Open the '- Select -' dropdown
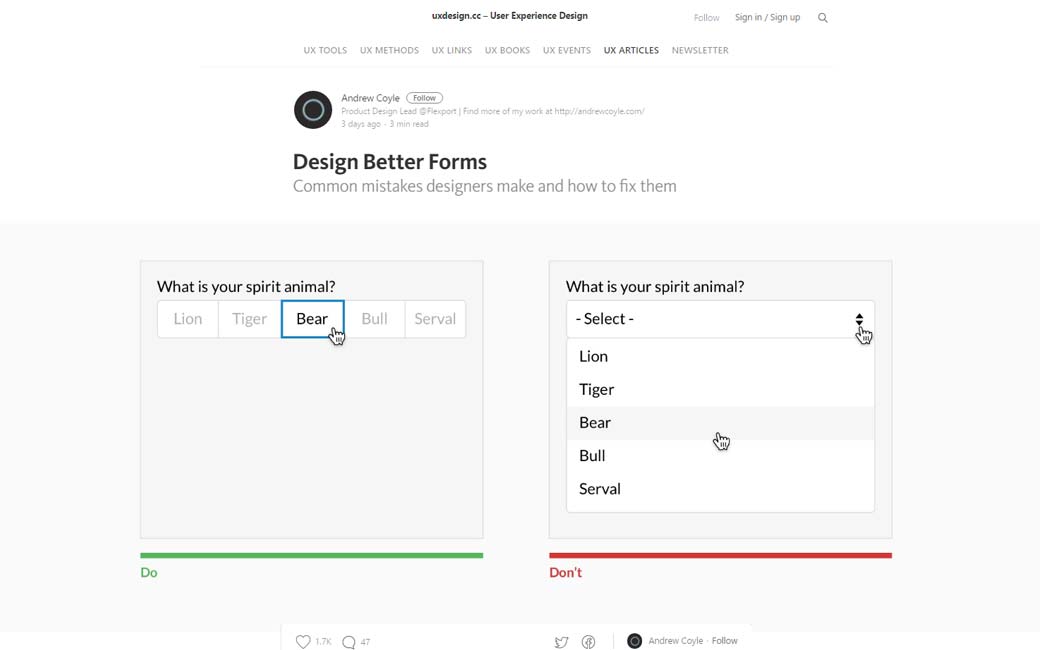Image resolution: width=1040 pixels, height=650 pixels. [x=710, y=319]
